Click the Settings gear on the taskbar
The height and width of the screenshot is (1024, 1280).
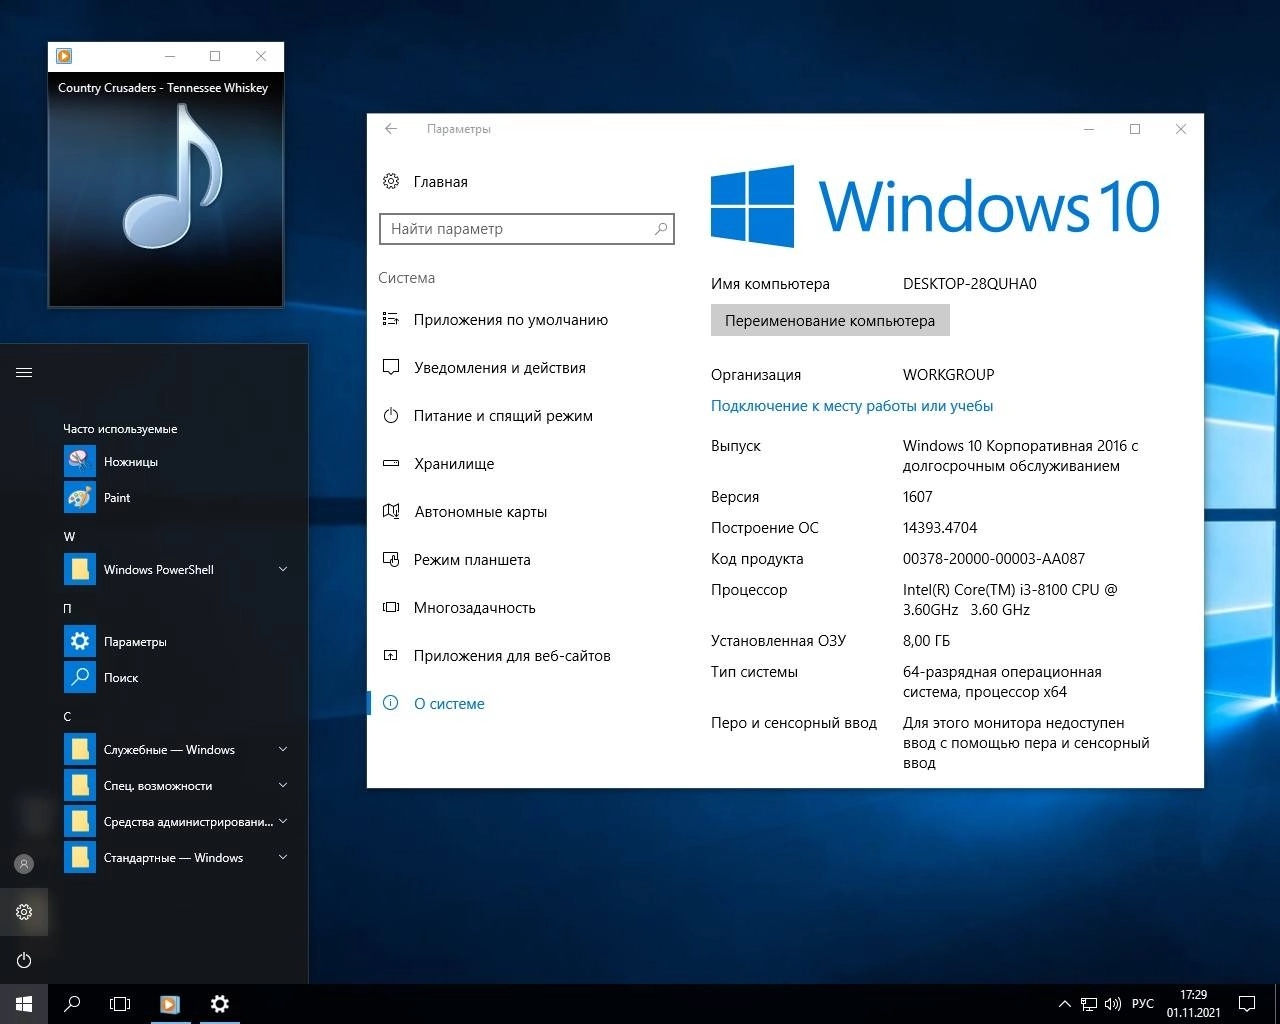pyautogui.click(x=220, y=1003)
